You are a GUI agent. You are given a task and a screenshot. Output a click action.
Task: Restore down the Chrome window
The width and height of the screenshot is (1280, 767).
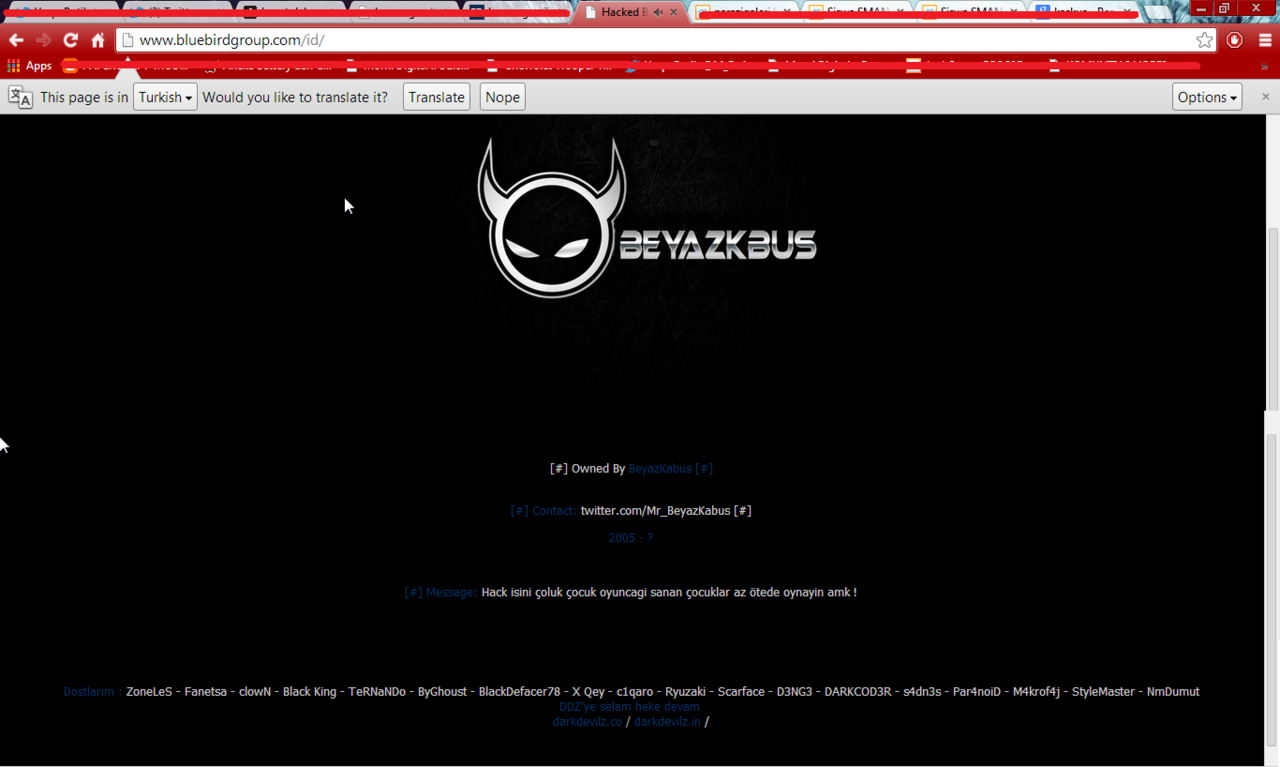(1224, 8)
